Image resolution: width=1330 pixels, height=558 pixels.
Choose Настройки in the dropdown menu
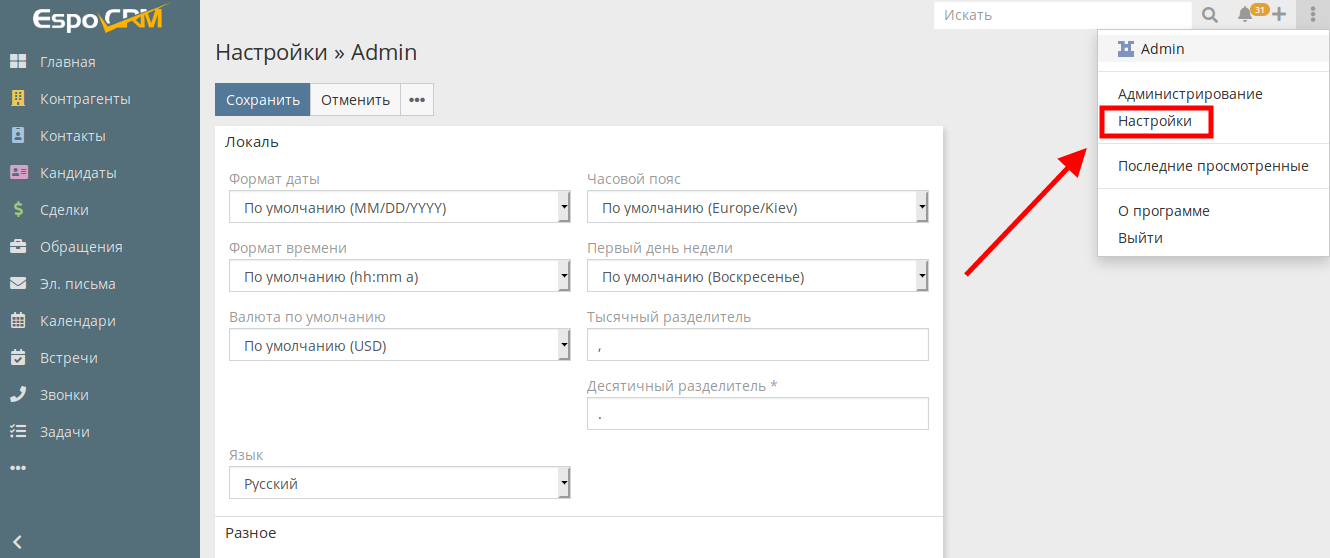coord(1155,121)
